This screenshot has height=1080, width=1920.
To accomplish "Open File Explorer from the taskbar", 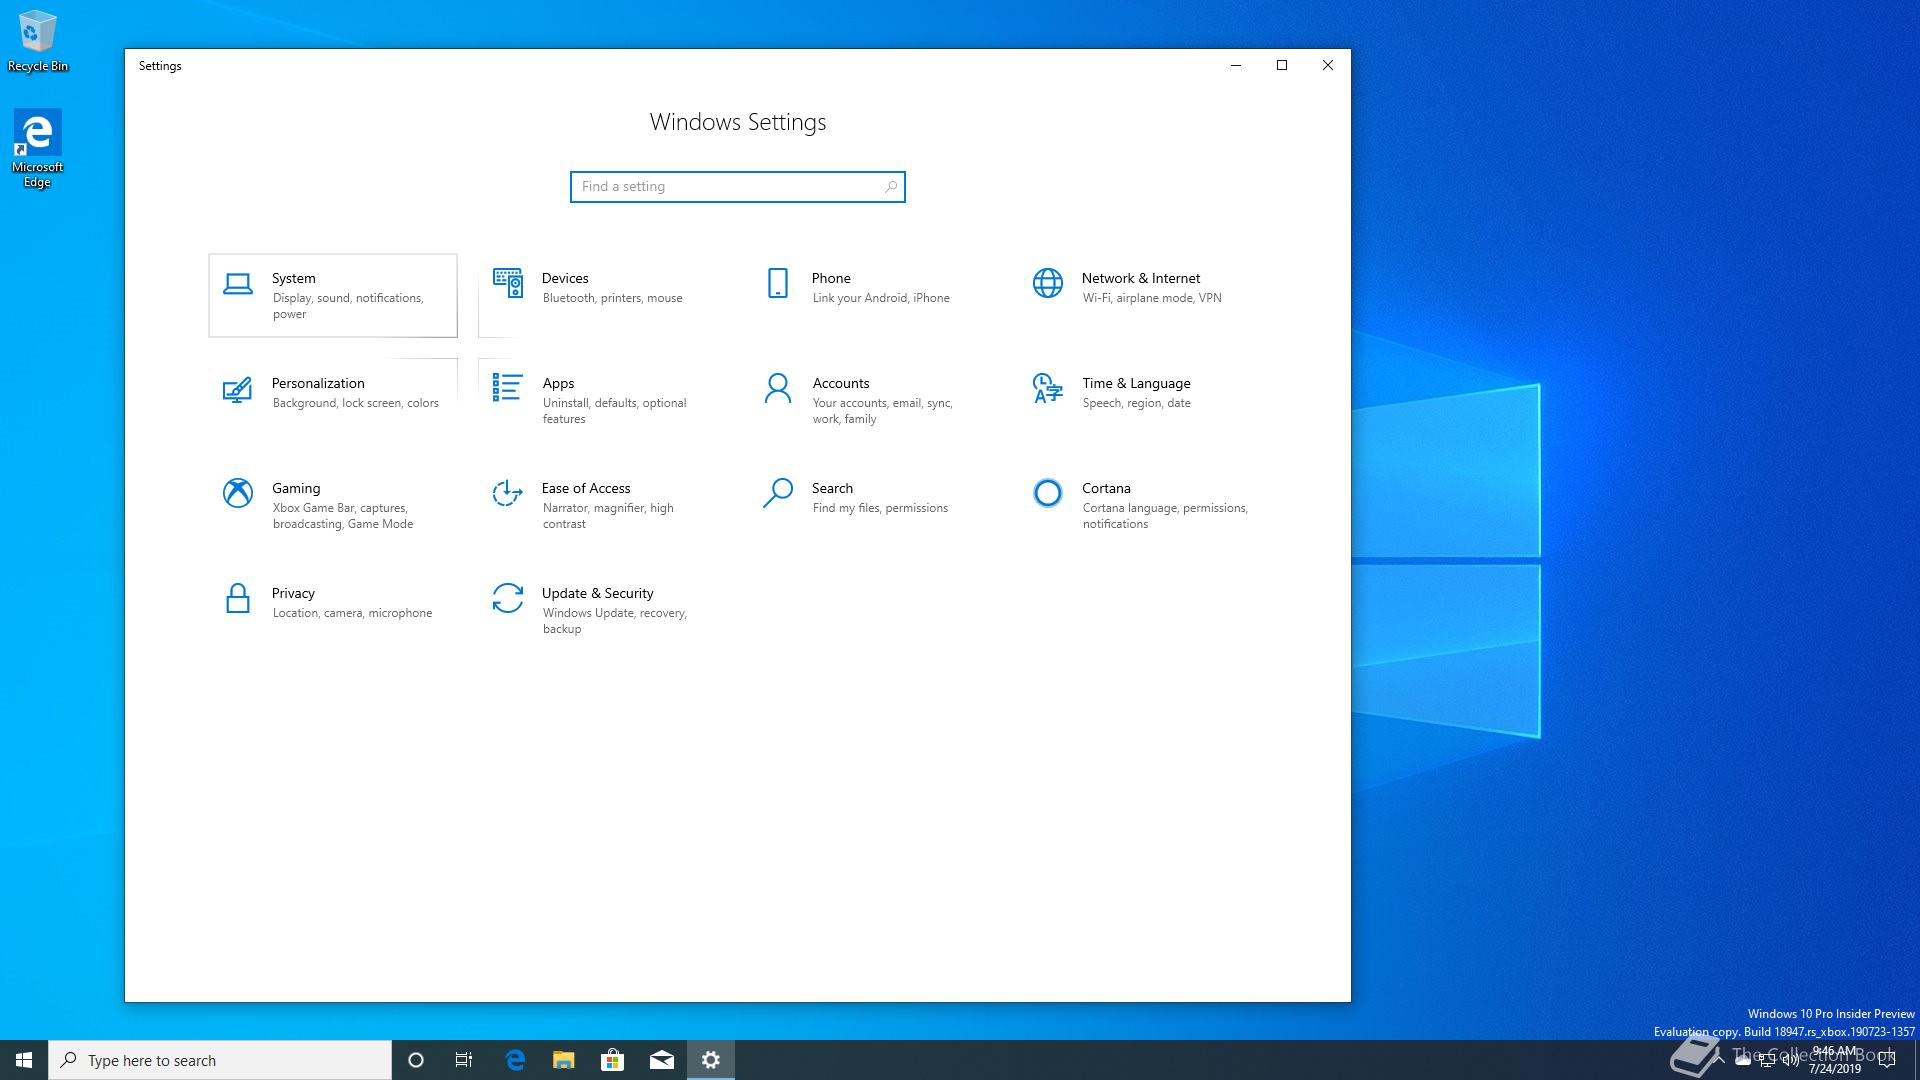I will point(564,1060).
